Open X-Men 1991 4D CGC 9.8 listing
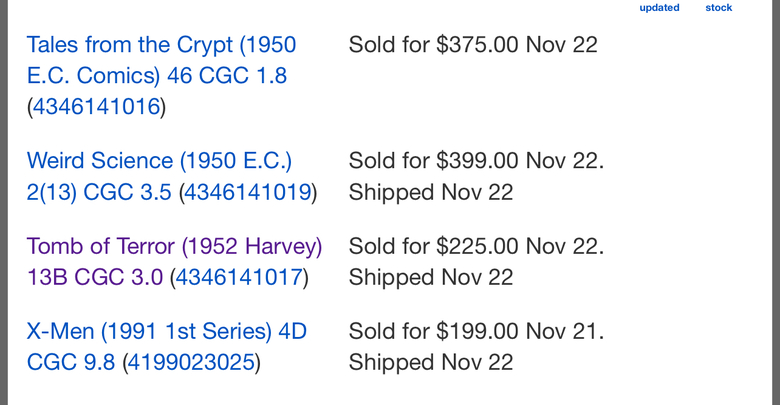780x405 pixels. (x=167, y=347)
